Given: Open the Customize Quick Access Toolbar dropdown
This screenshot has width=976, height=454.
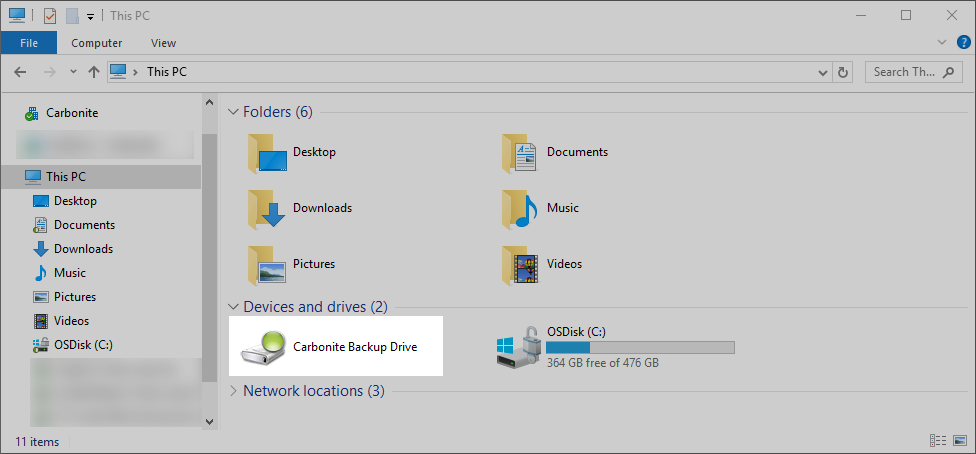Looking at the screenshot, I should coord(90,17).
